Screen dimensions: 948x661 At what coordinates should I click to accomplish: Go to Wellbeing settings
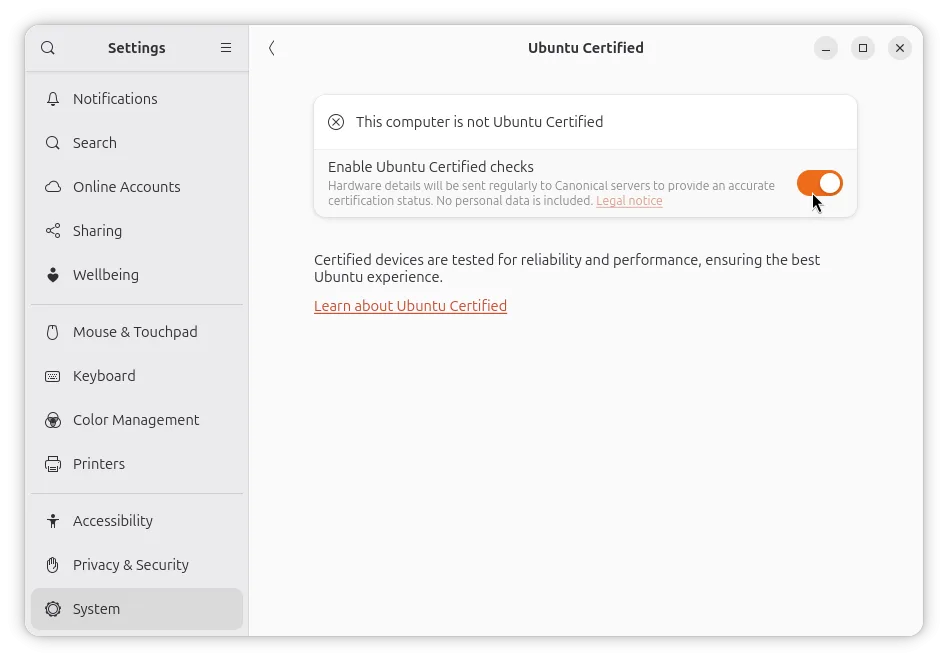[x=137, y=275]
